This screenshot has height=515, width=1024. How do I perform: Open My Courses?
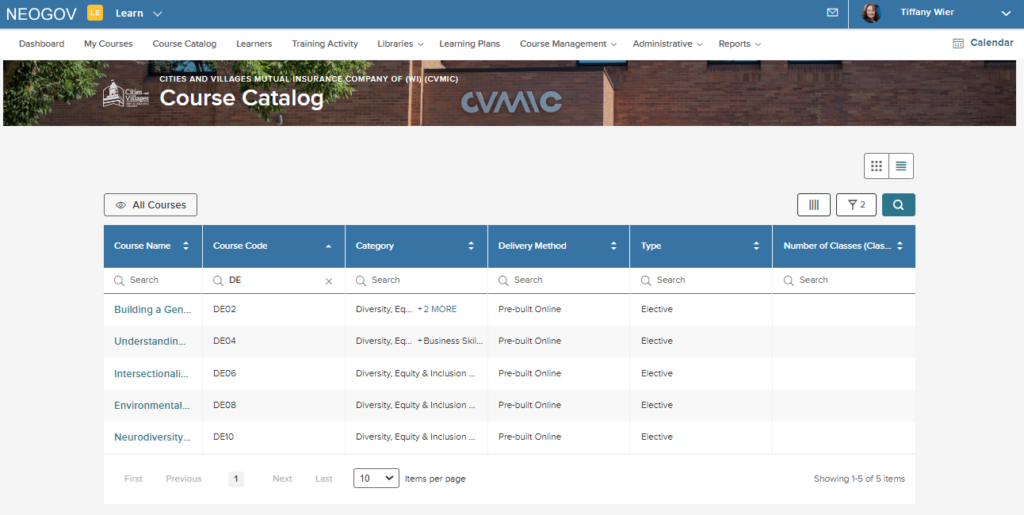(x=108, y=44)
